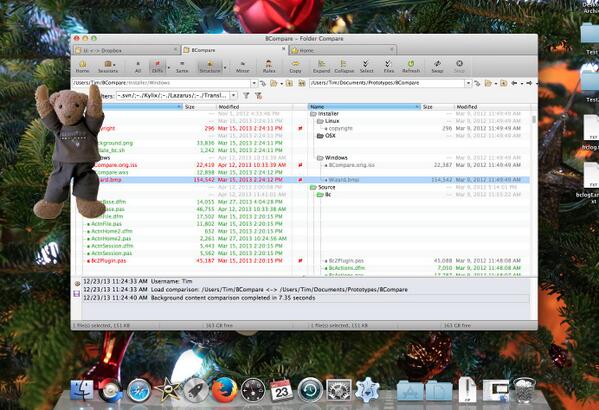Screen dimensions: 599x410
Task: Toggle the Structure folder view button
Action: tap(210, 66)
